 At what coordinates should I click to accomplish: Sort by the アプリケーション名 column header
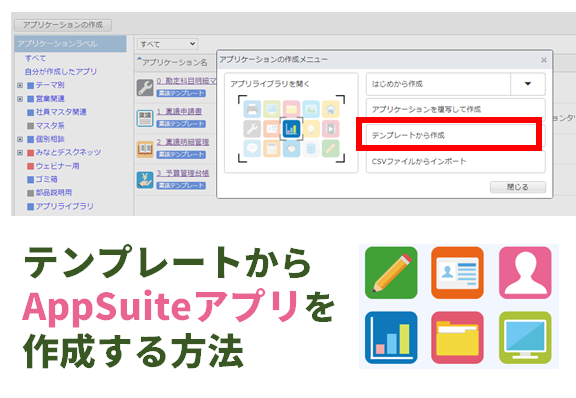tap(174, 62)
